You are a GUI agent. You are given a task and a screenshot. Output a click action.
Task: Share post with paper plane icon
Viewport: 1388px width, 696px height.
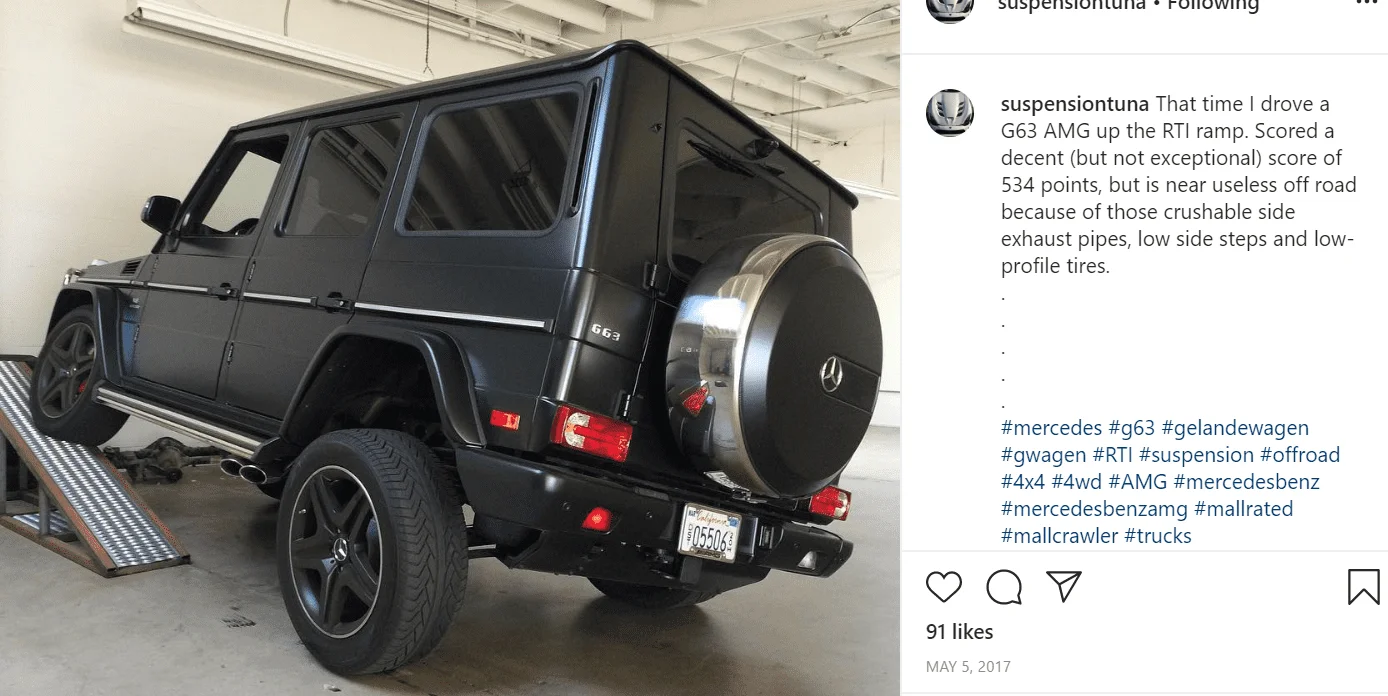pyautogui.click(x=1064, y=586)
